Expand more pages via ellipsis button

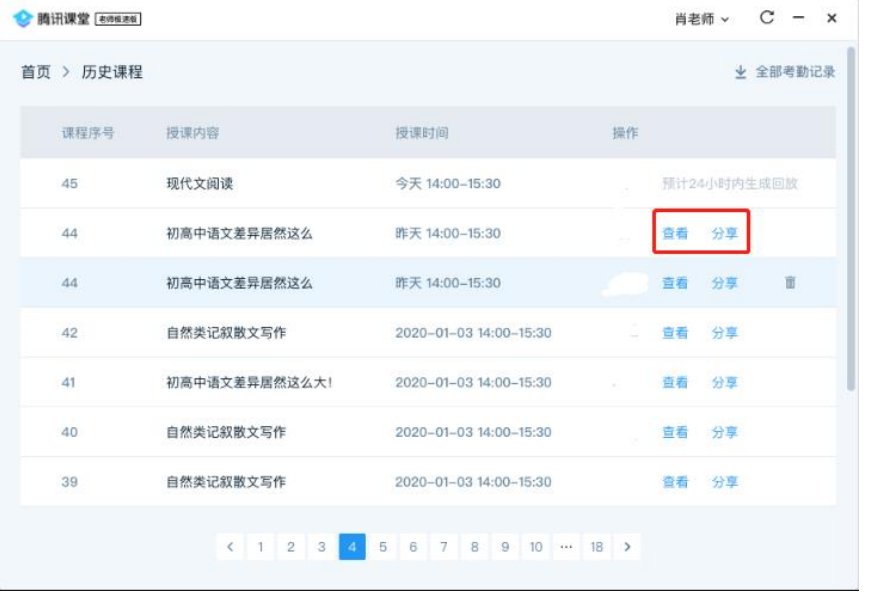tap(566, 547)
